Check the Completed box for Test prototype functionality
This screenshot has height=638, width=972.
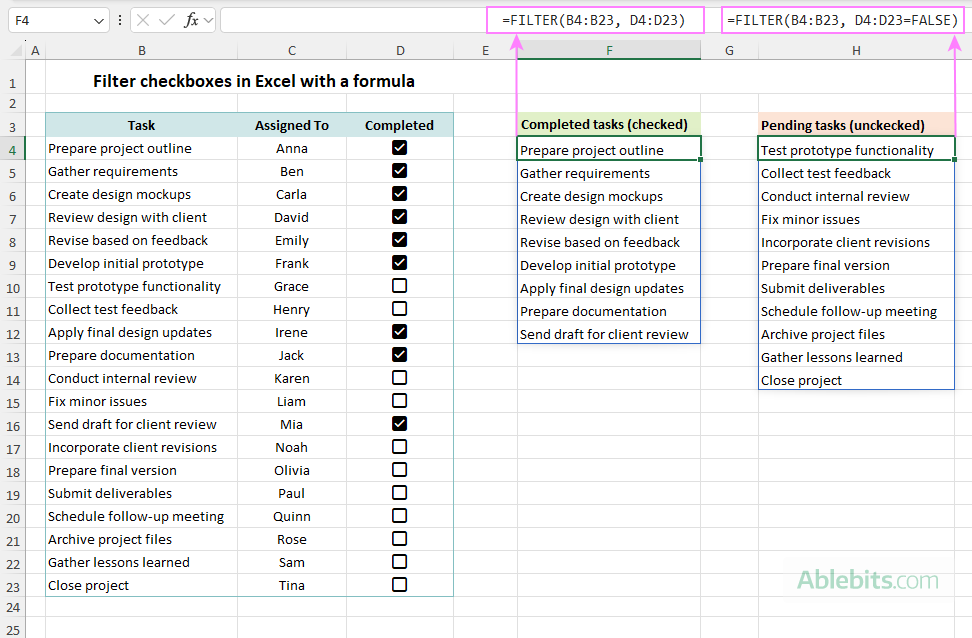point(399,286)
